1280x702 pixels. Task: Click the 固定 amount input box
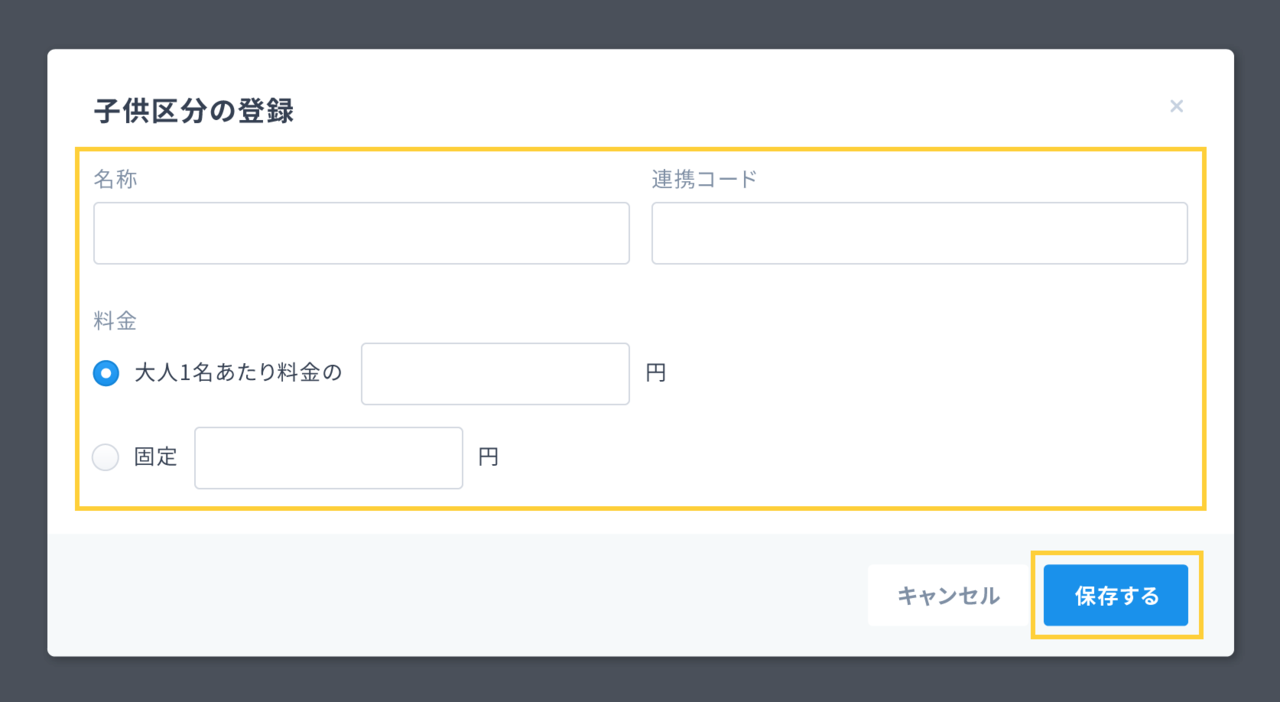point(328,458)
